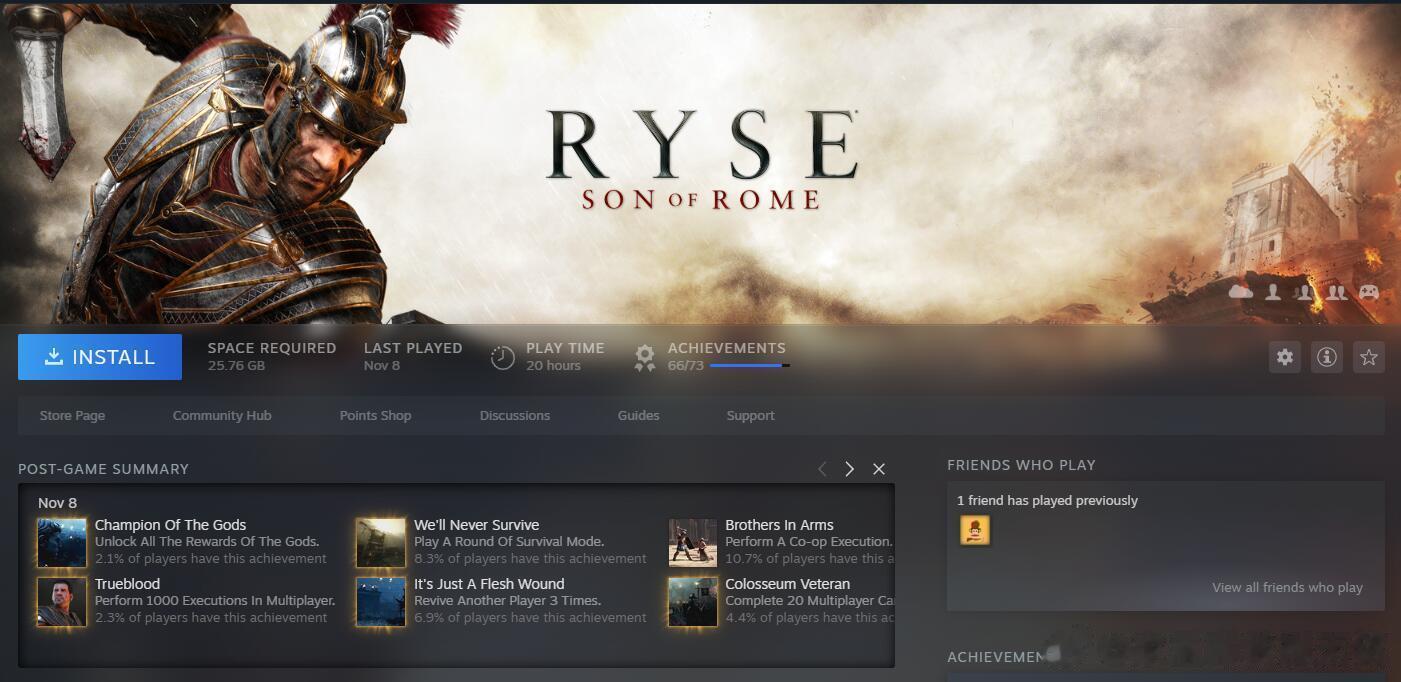Add game to favorites with star icon
Viewport: 1401px width, 682px height.
point(1369,357)
